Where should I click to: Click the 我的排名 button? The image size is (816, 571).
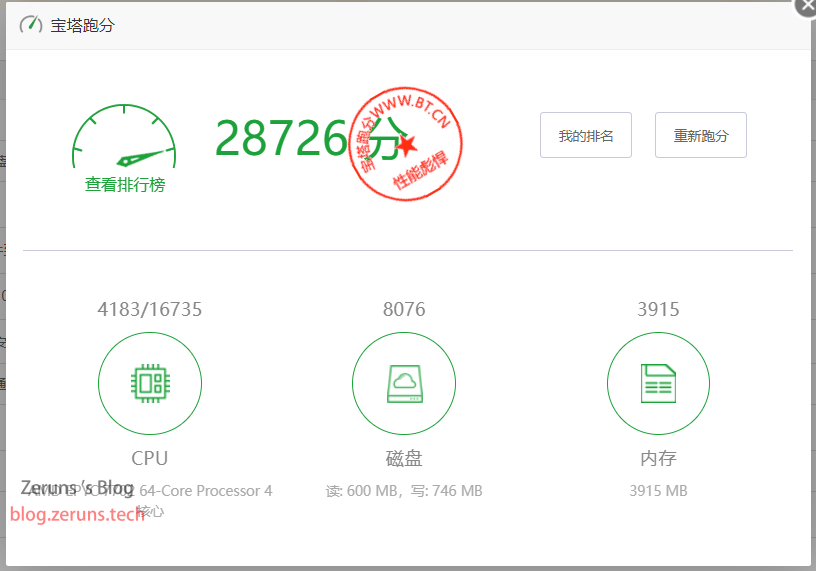click(585, 135)
